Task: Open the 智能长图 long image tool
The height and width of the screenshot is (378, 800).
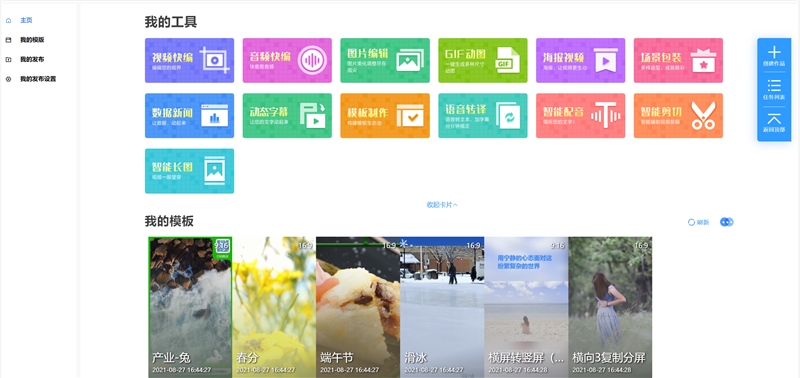Action: point(189,171)
